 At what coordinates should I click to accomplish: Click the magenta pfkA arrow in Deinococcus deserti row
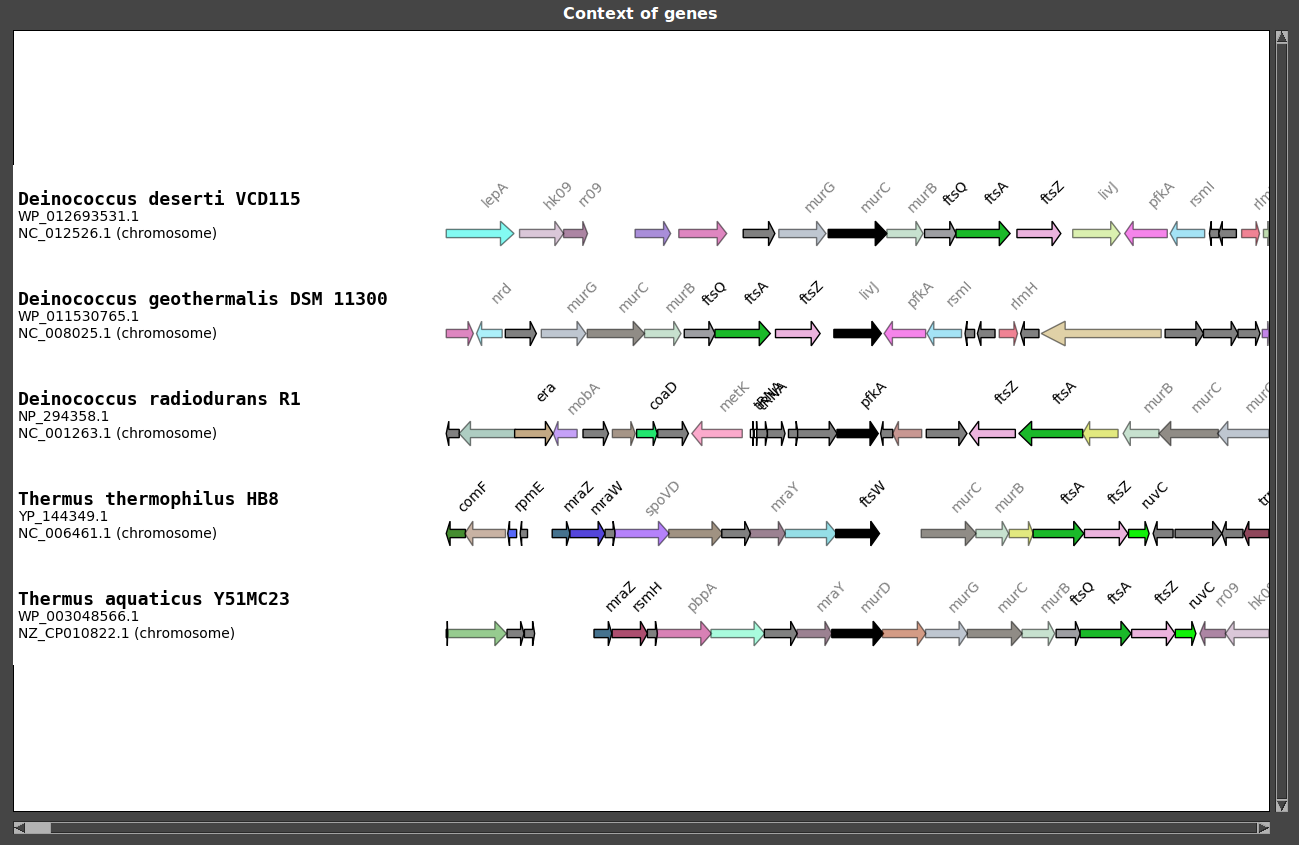tap(1146, 233)
